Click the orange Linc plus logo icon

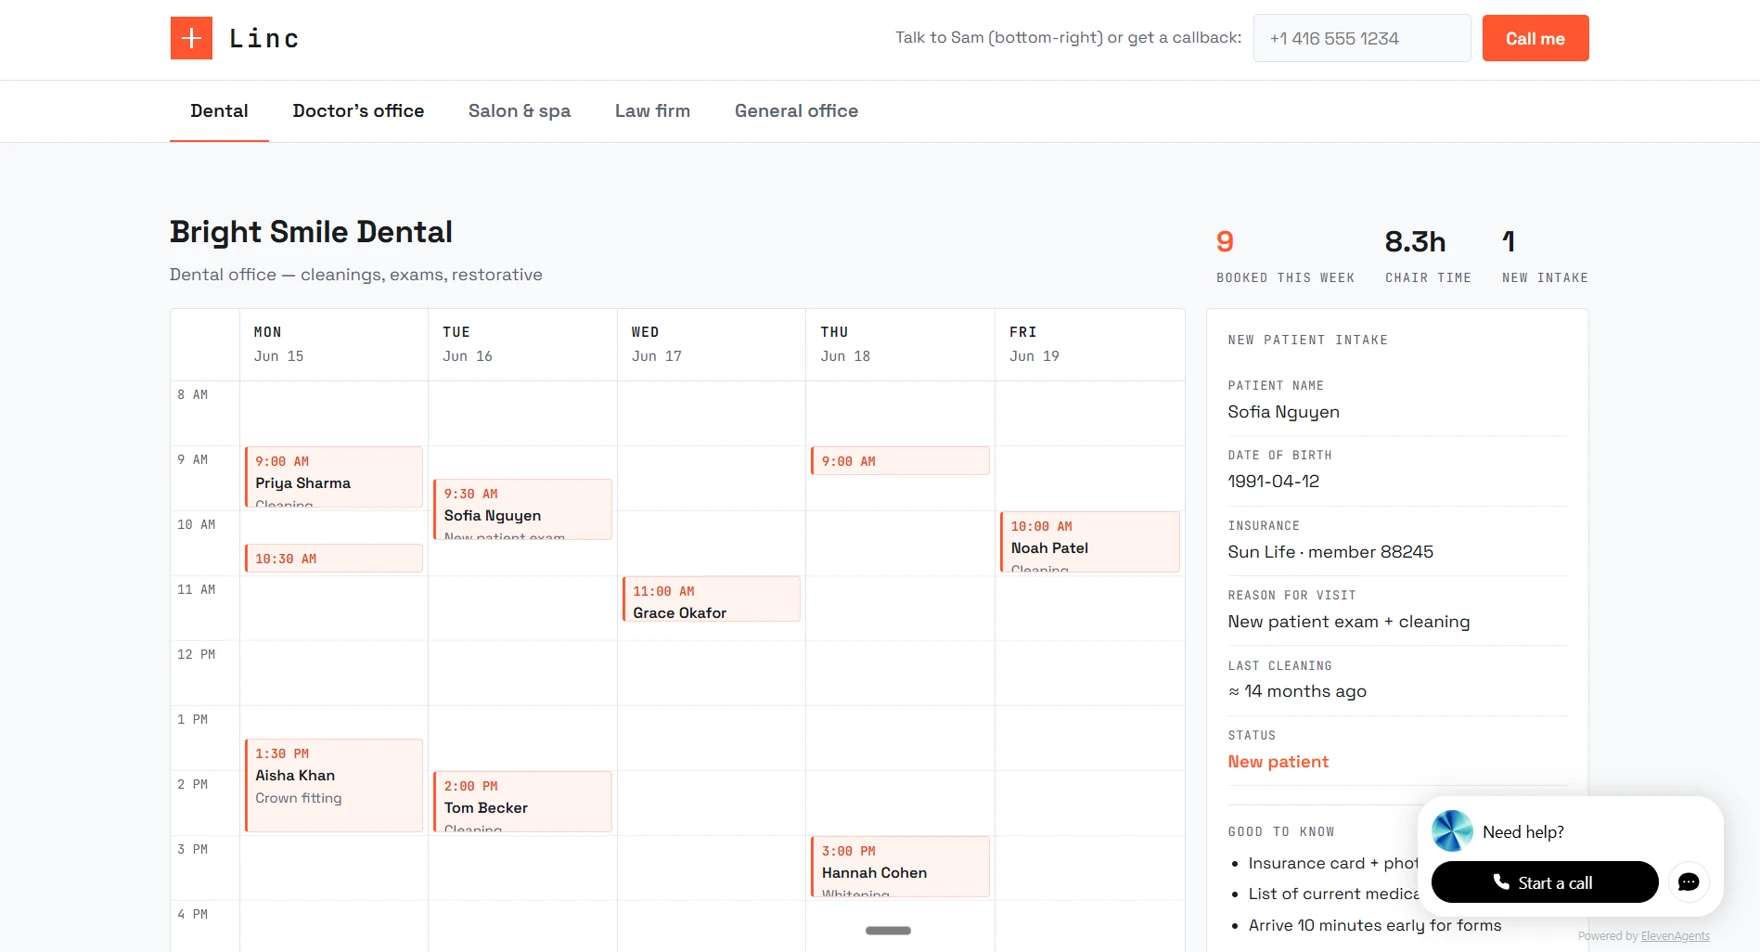(x=191, y=38)
